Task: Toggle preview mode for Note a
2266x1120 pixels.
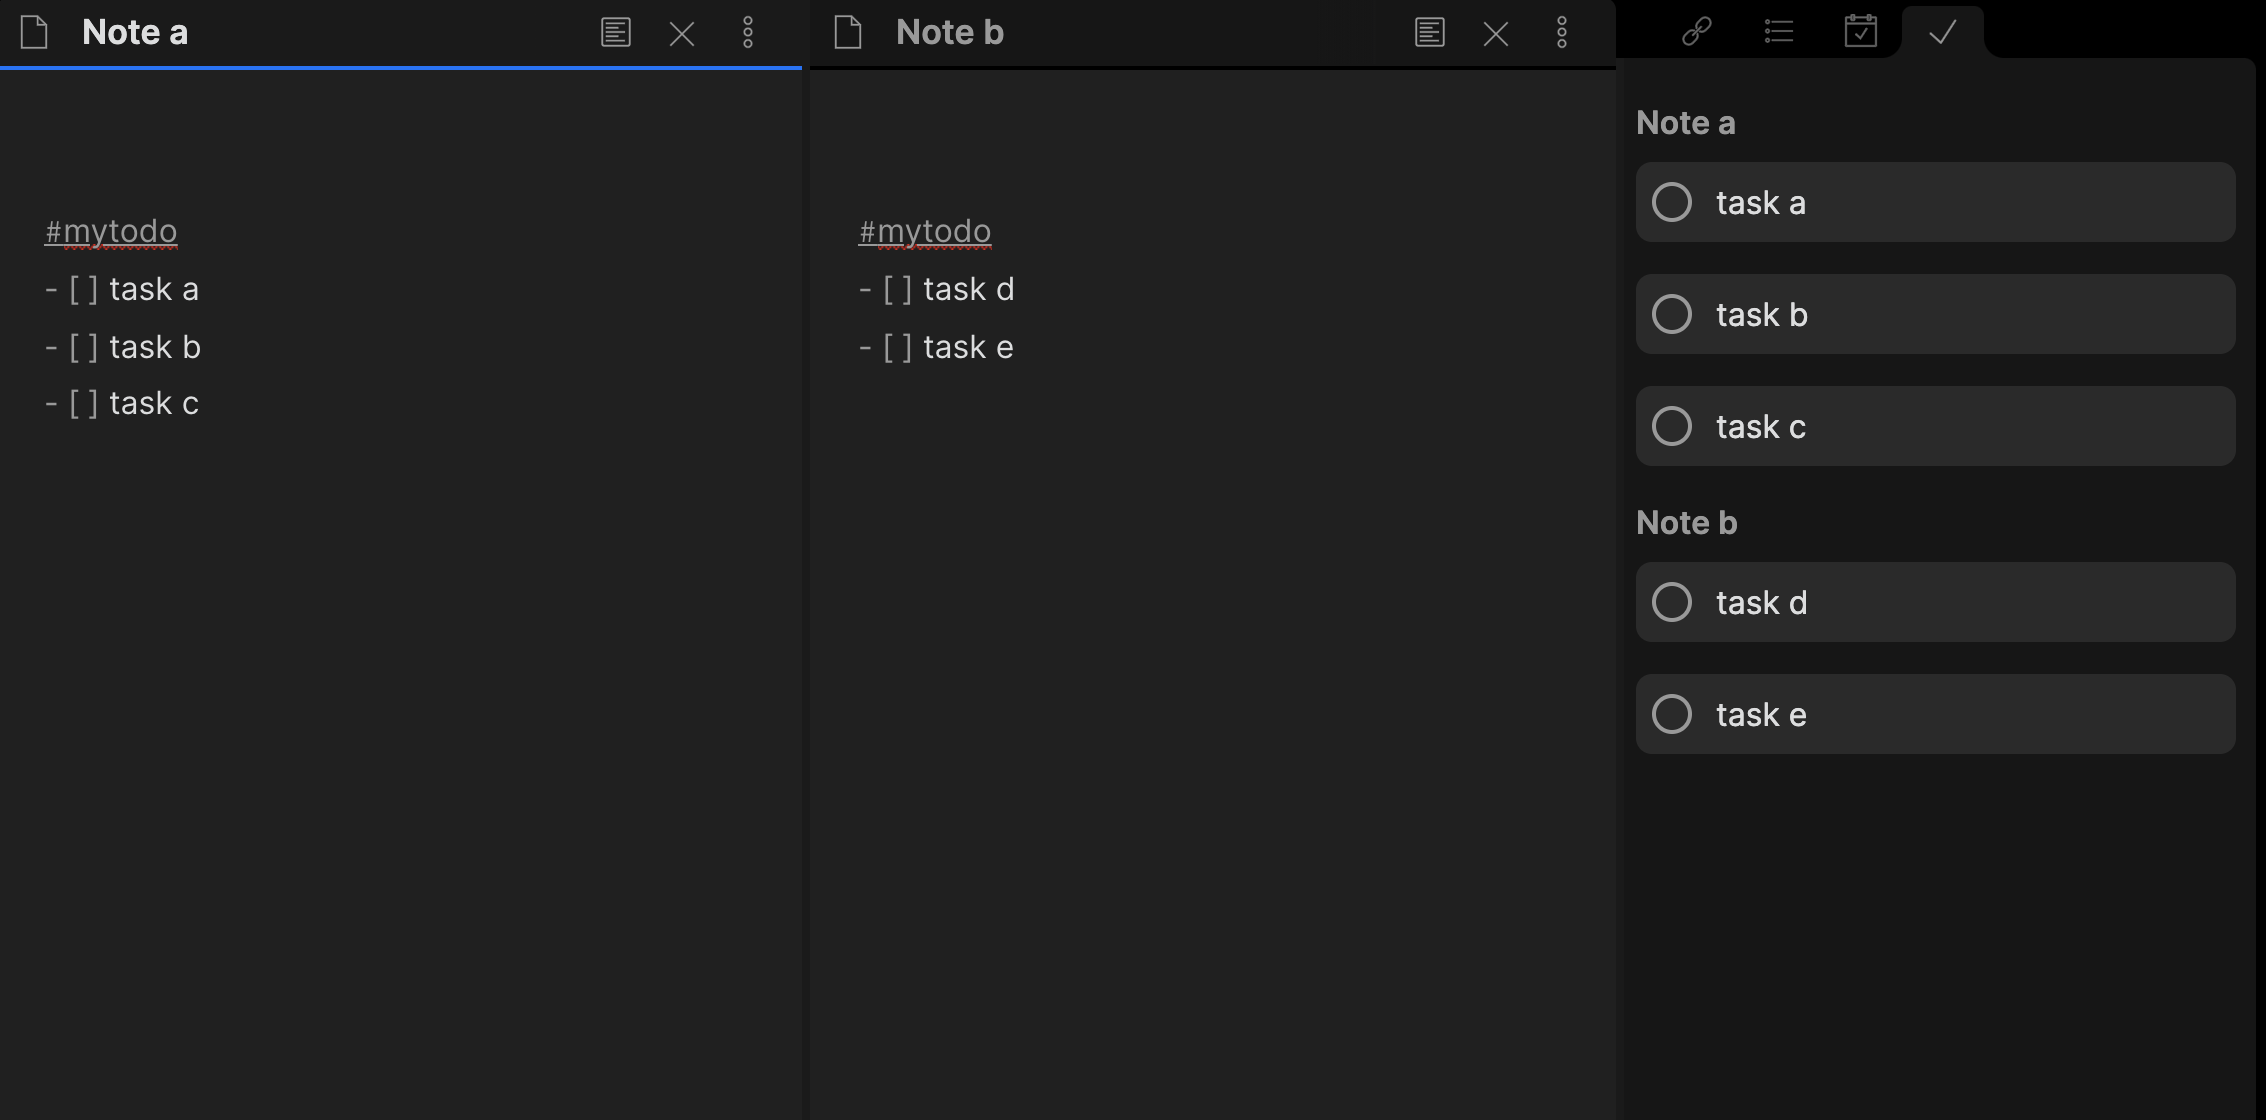Action: click(x=616, y=33)
